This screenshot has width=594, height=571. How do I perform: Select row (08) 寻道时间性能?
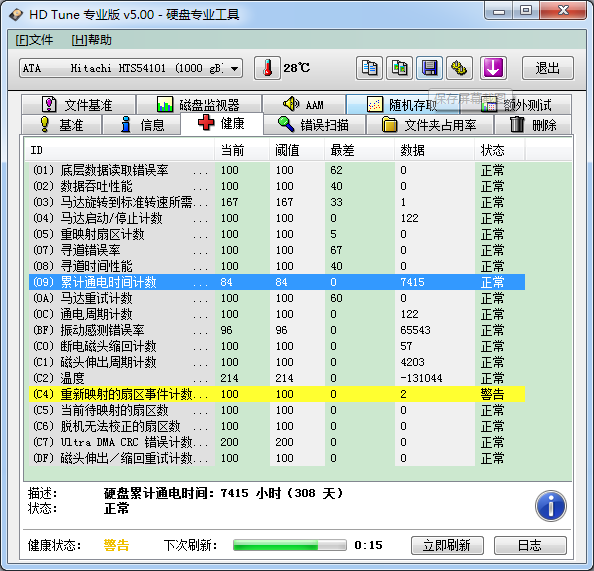coord(277,266)
